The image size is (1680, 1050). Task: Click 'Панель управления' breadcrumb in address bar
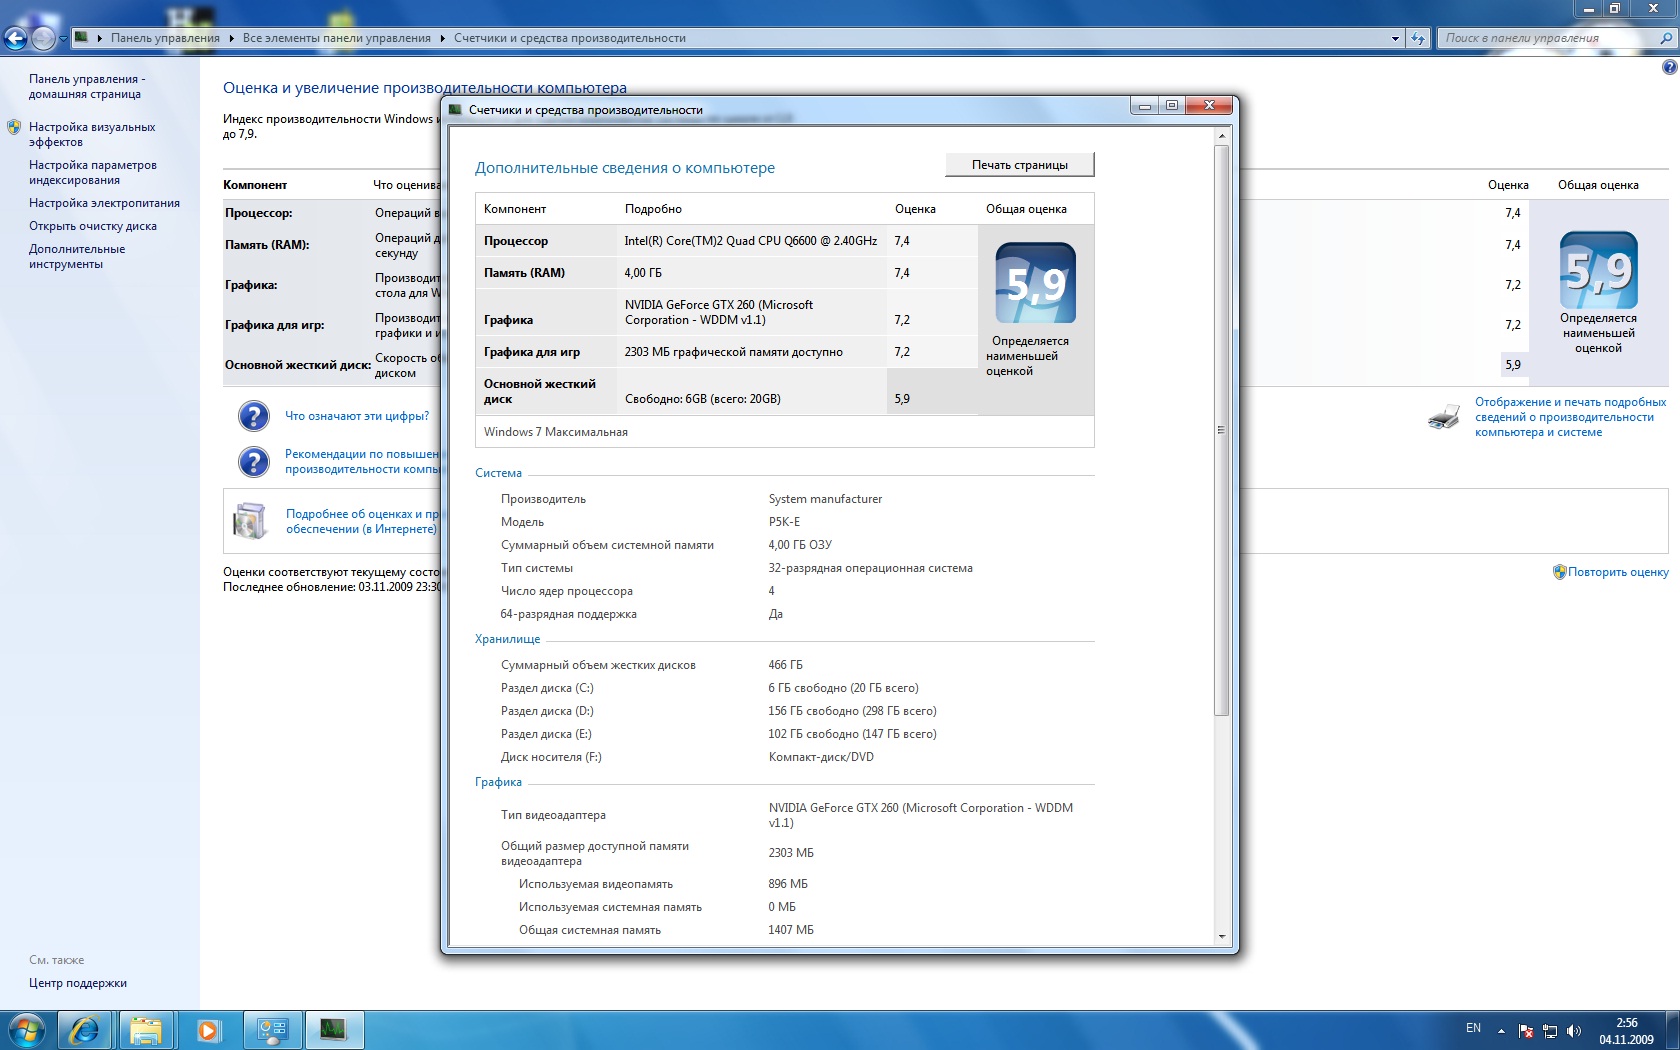pyautogui.click(x=165, y=38)
